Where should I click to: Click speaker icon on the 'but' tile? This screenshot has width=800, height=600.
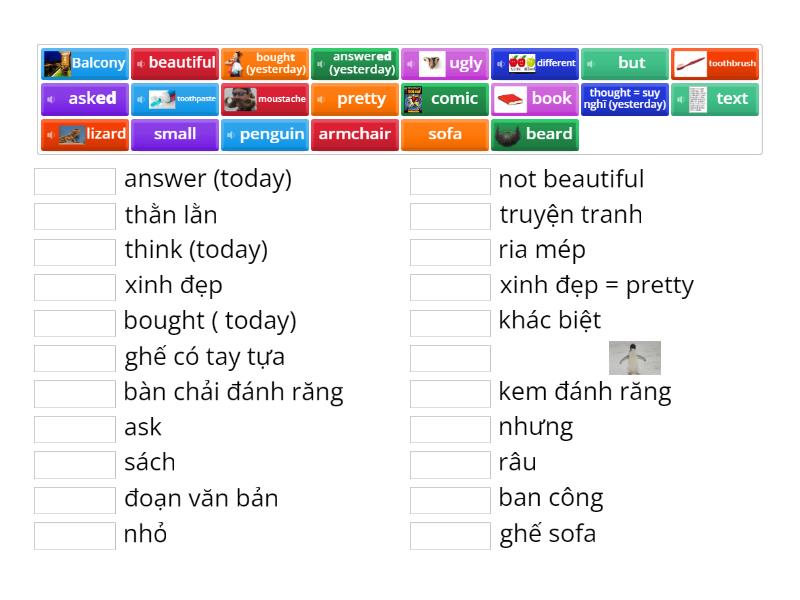[x=591, y=64]
